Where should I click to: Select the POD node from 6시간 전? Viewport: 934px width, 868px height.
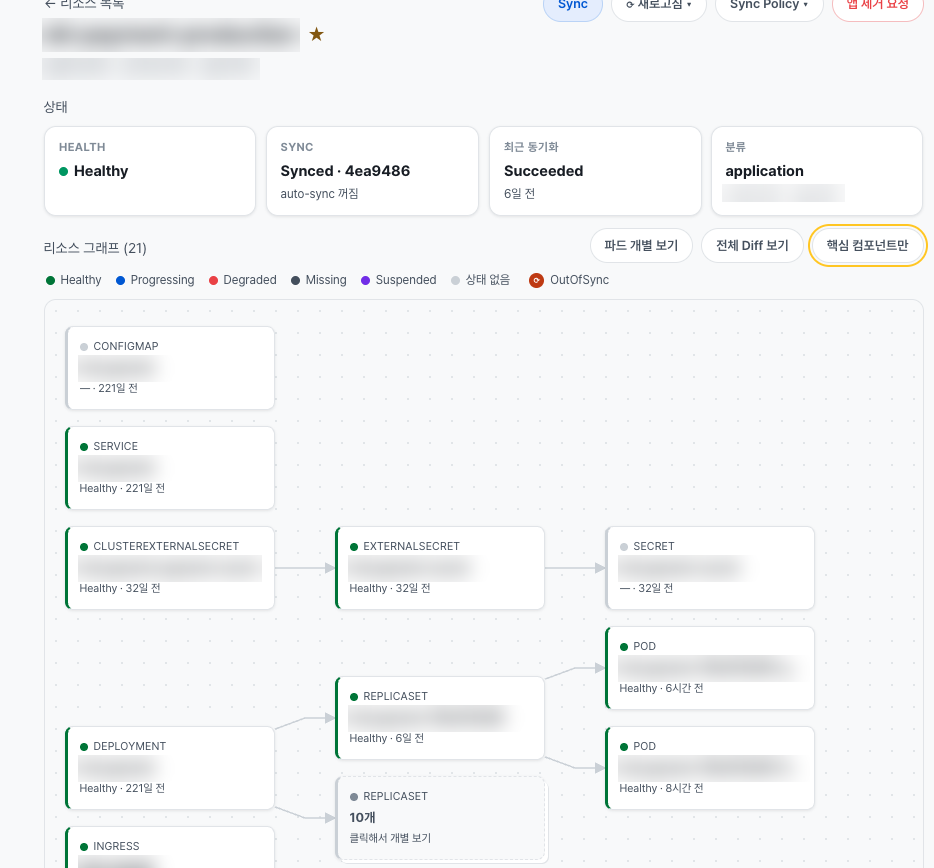[710, 668]
